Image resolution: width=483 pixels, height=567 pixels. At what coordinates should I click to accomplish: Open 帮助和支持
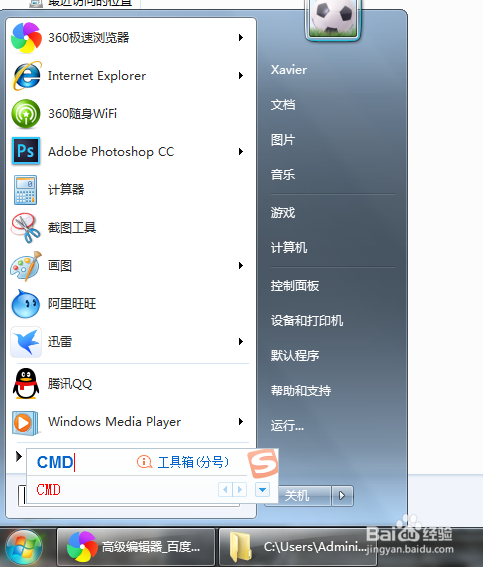click(301, 391)
